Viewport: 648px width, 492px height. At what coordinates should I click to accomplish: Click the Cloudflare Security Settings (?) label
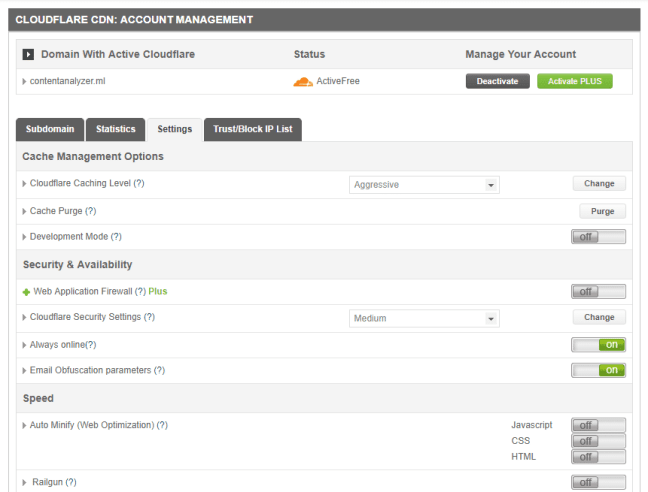92,317
